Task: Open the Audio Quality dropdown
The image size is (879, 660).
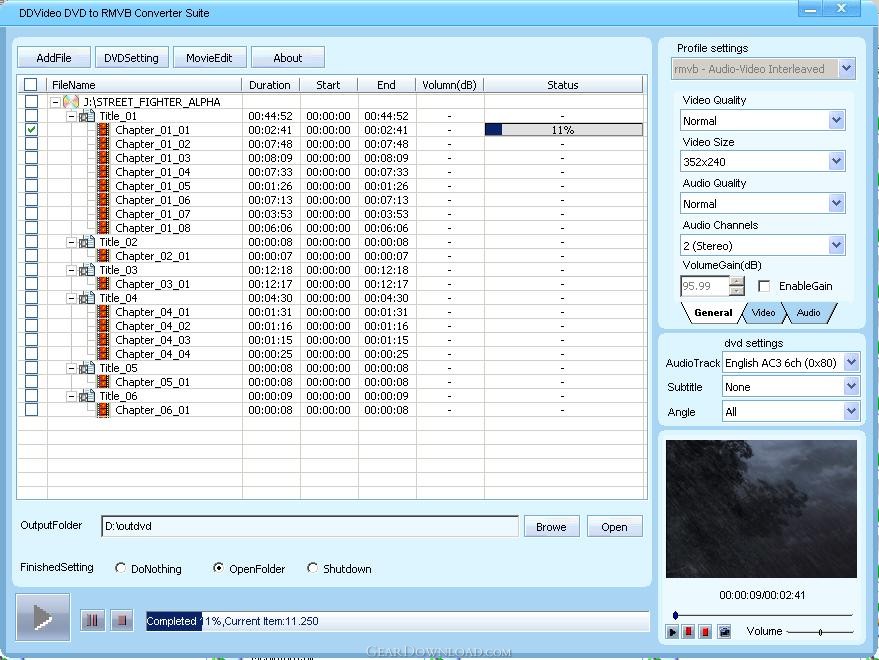Action: (836, 204)
